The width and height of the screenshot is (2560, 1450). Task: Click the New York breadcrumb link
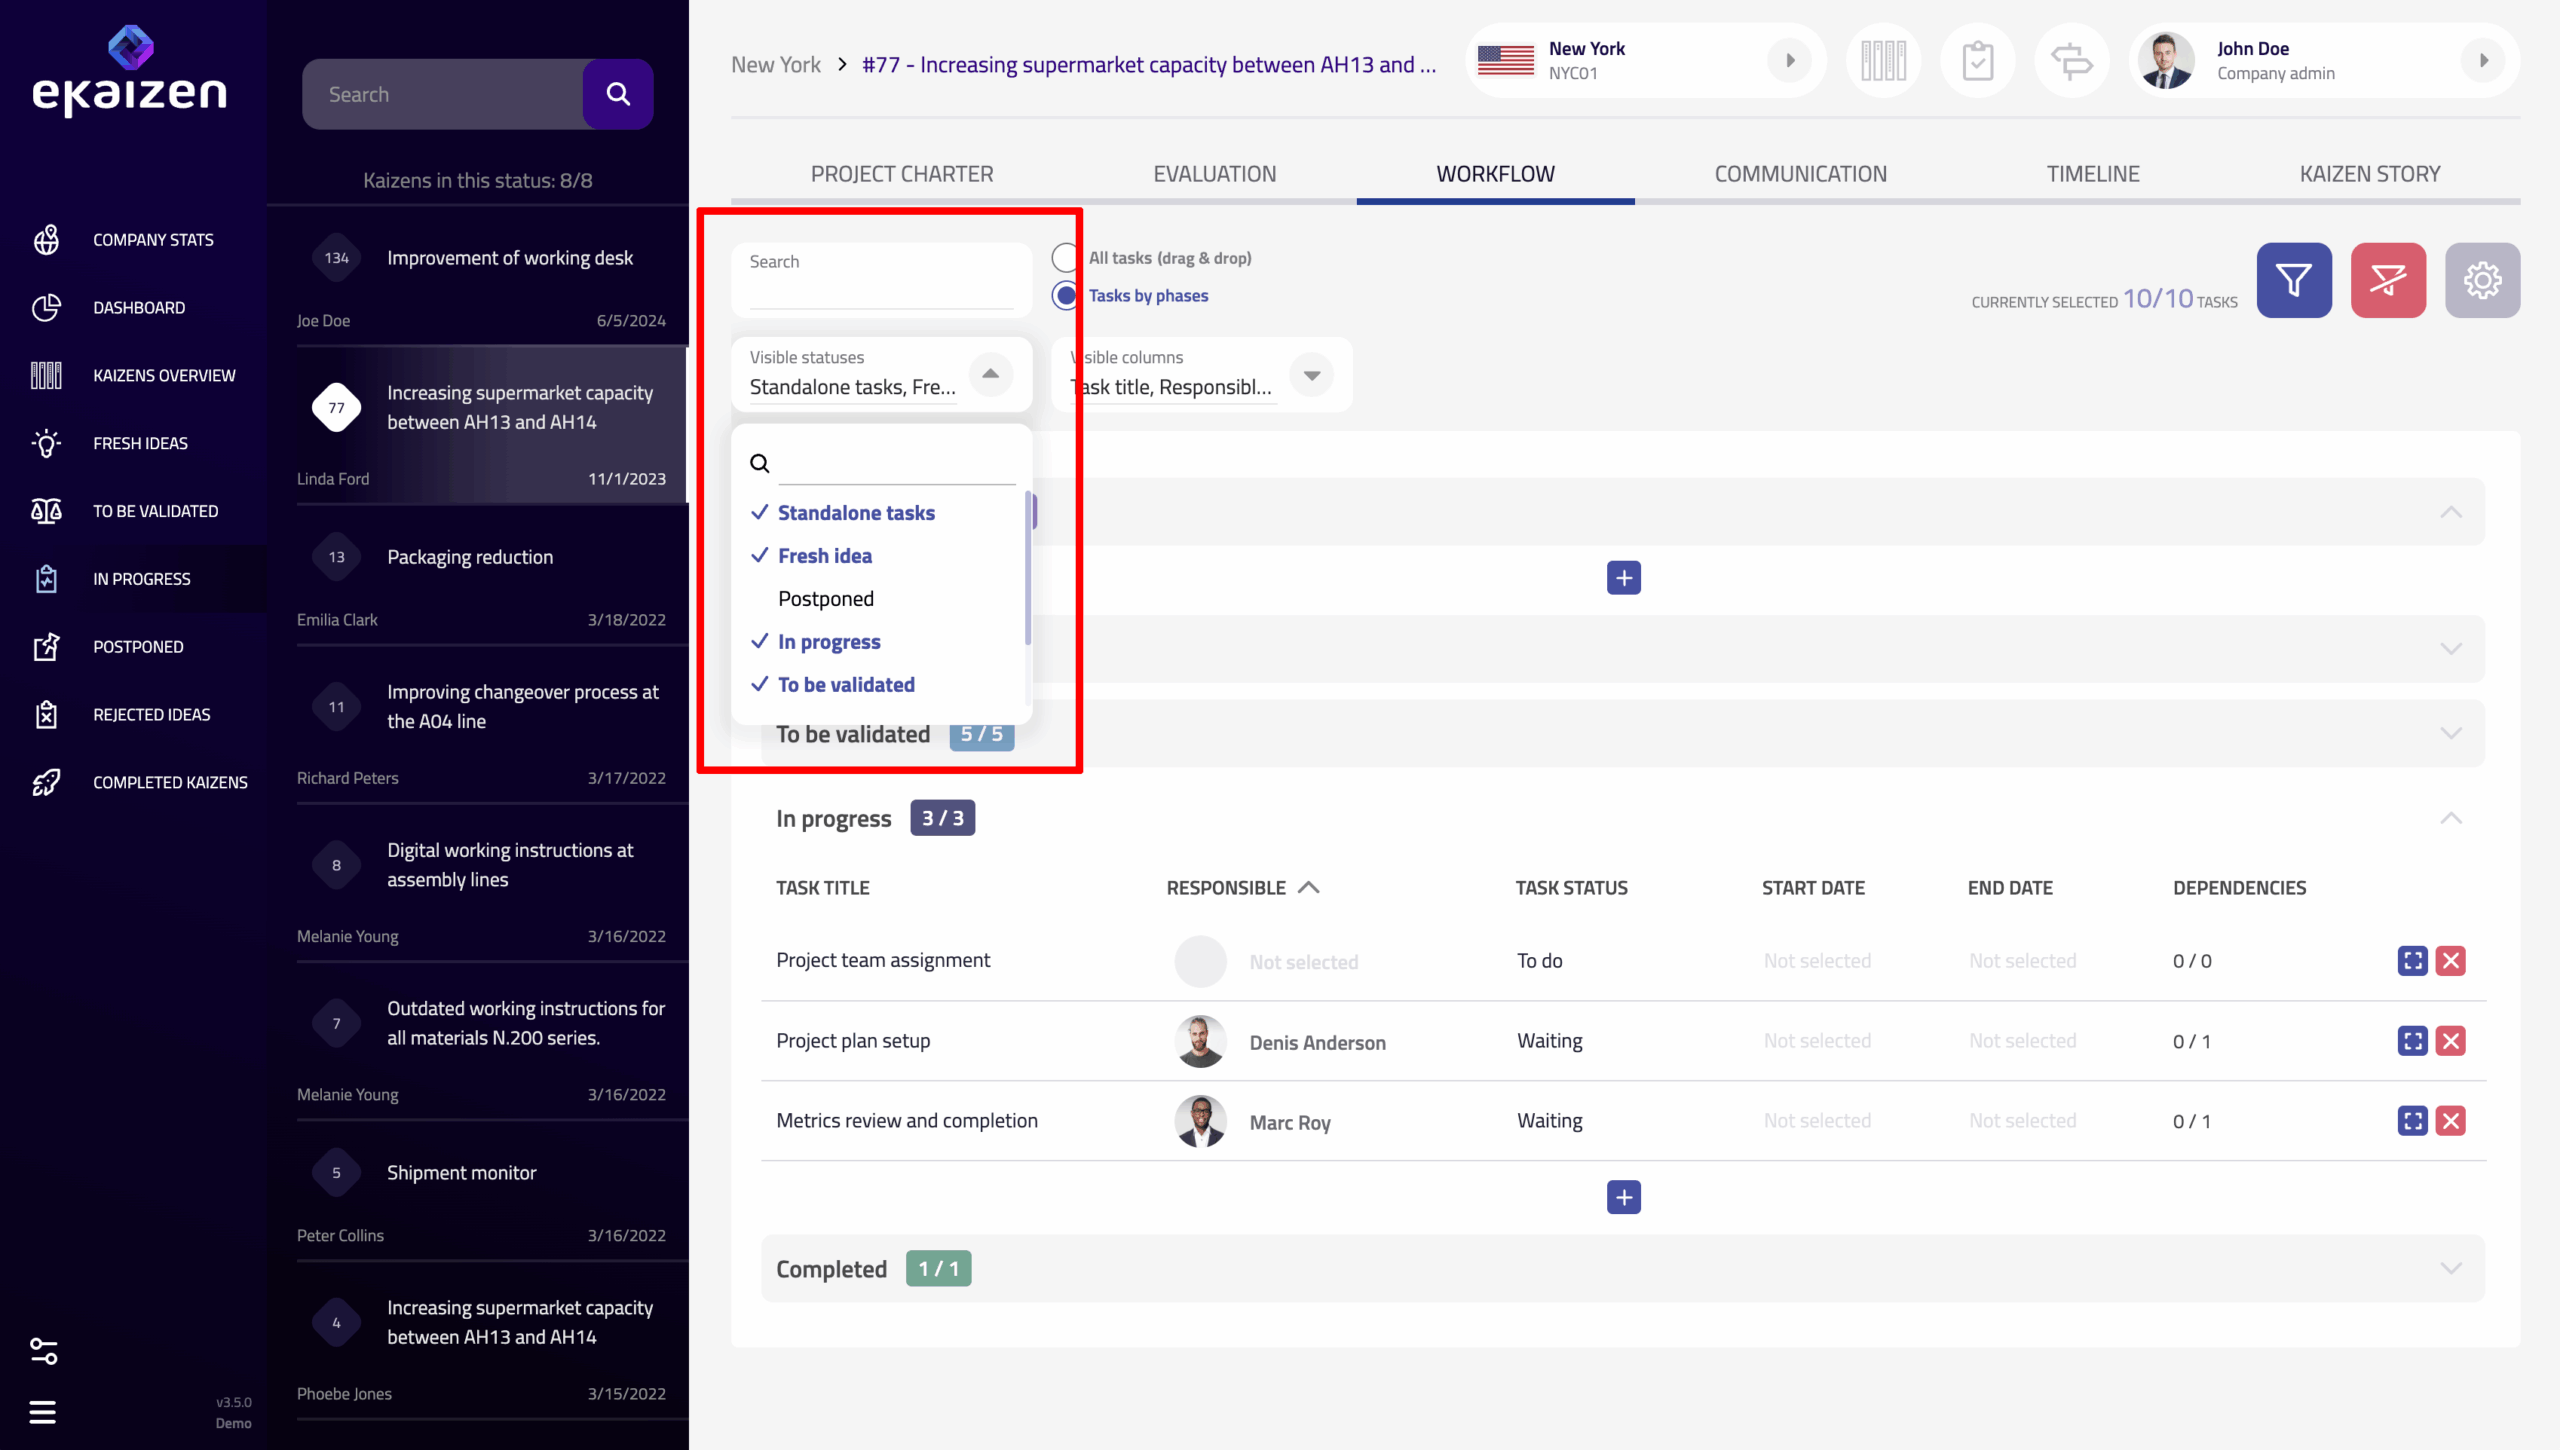click(x=775, y=65)
